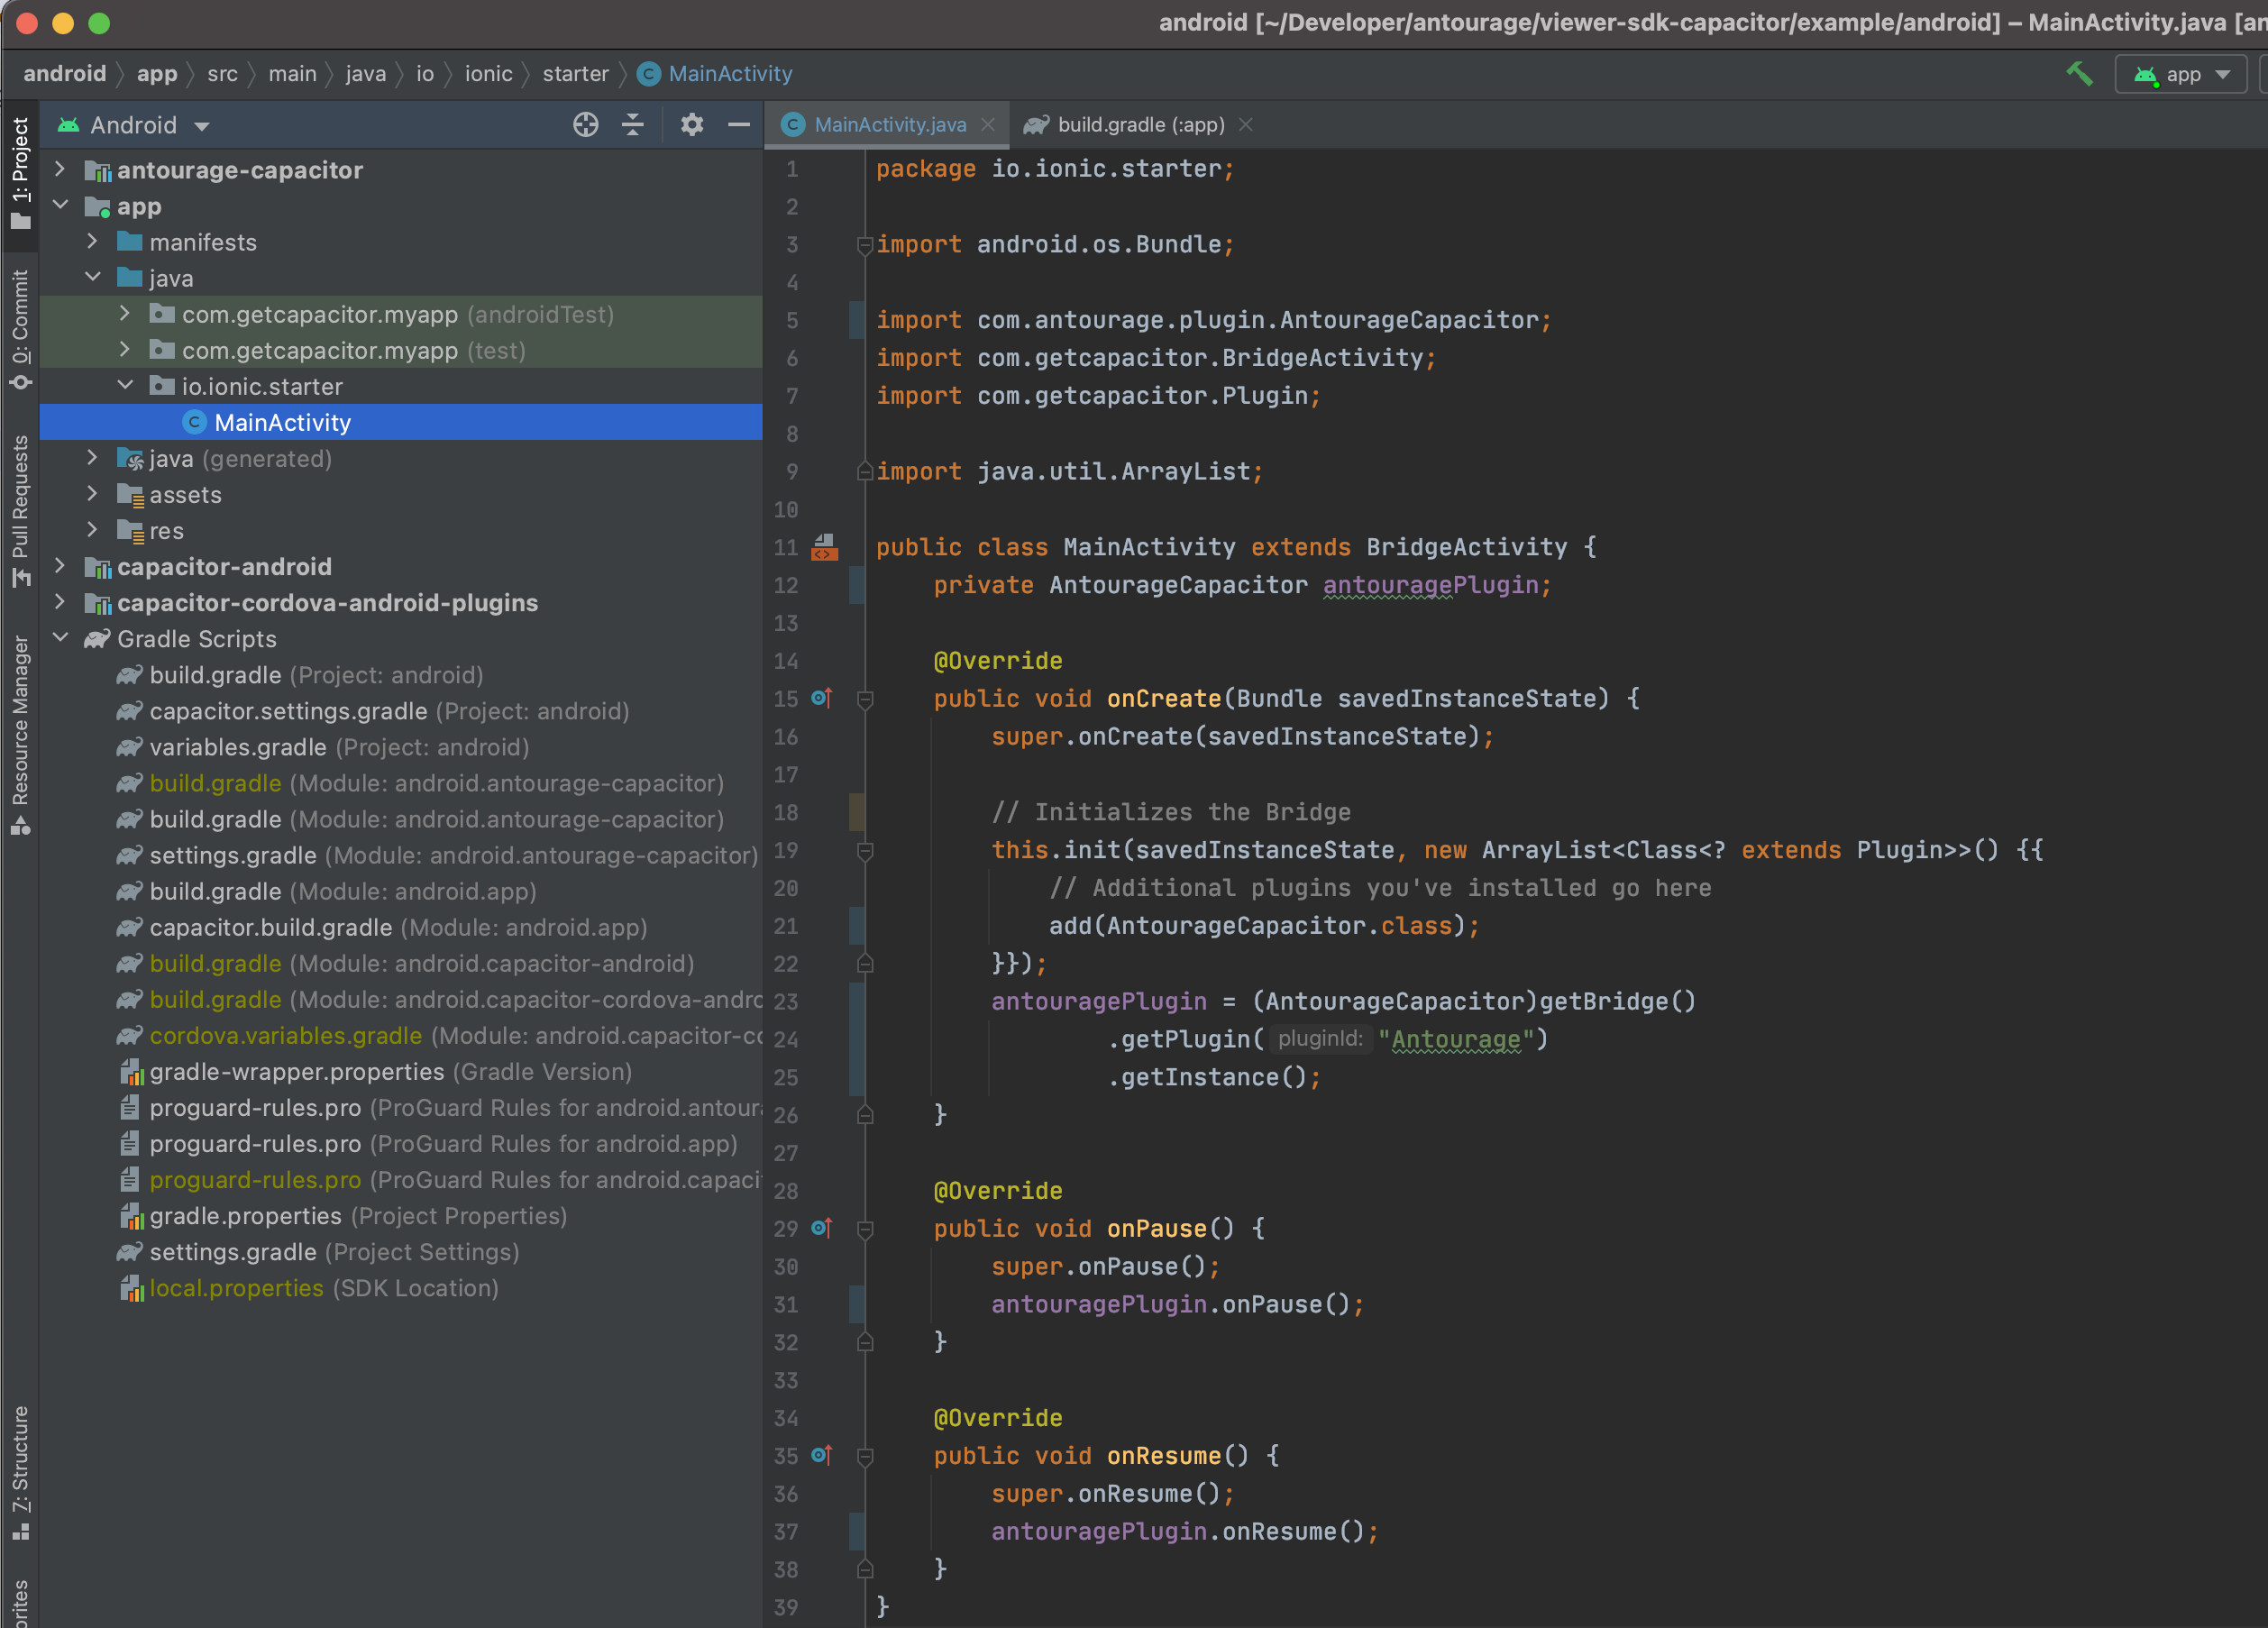
Task: Open the app run configuration dropdown
Action: pyautogui.click(x=2181, y=74)
